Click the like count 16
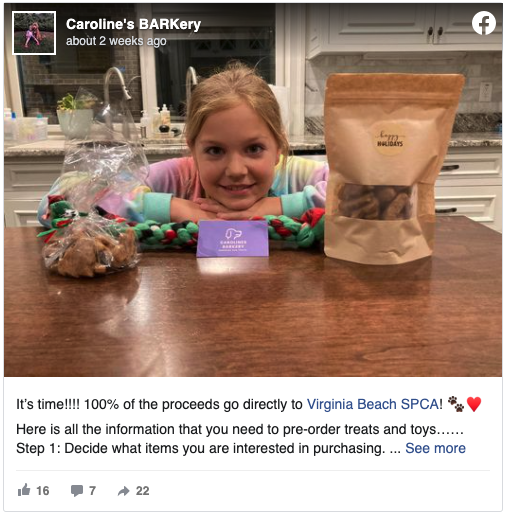507x516 pixels. point(43,491)
